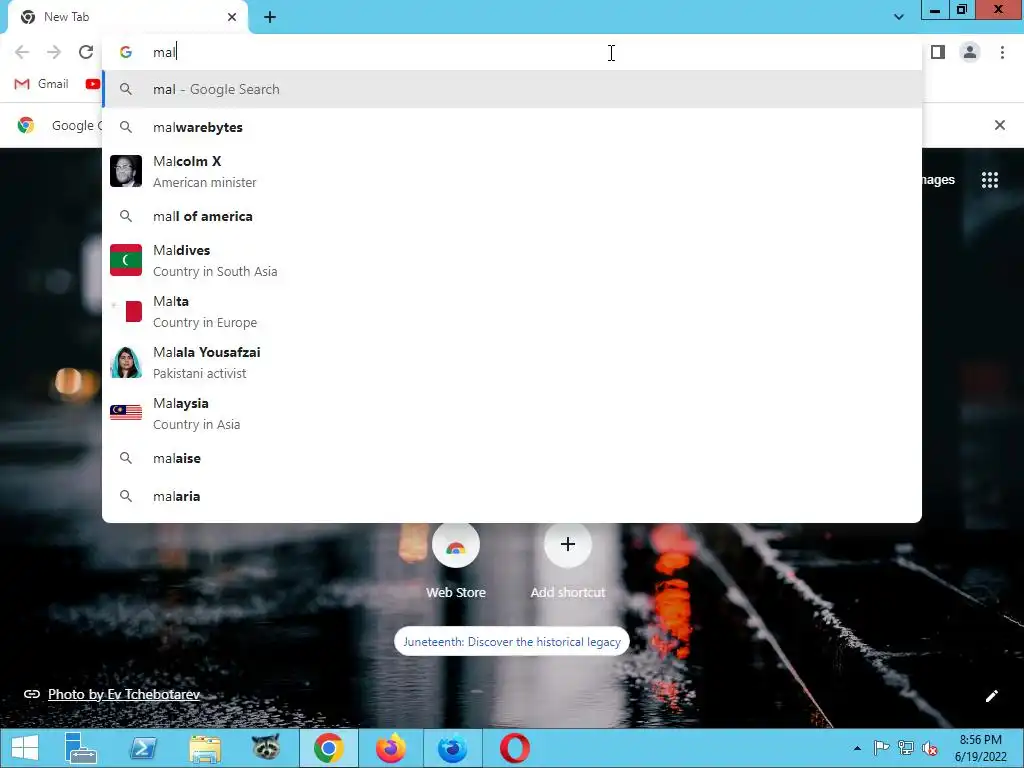Viewport: 1024px width, 768px height.
Task: Reload the current page
Action: [x=86, y=52]
